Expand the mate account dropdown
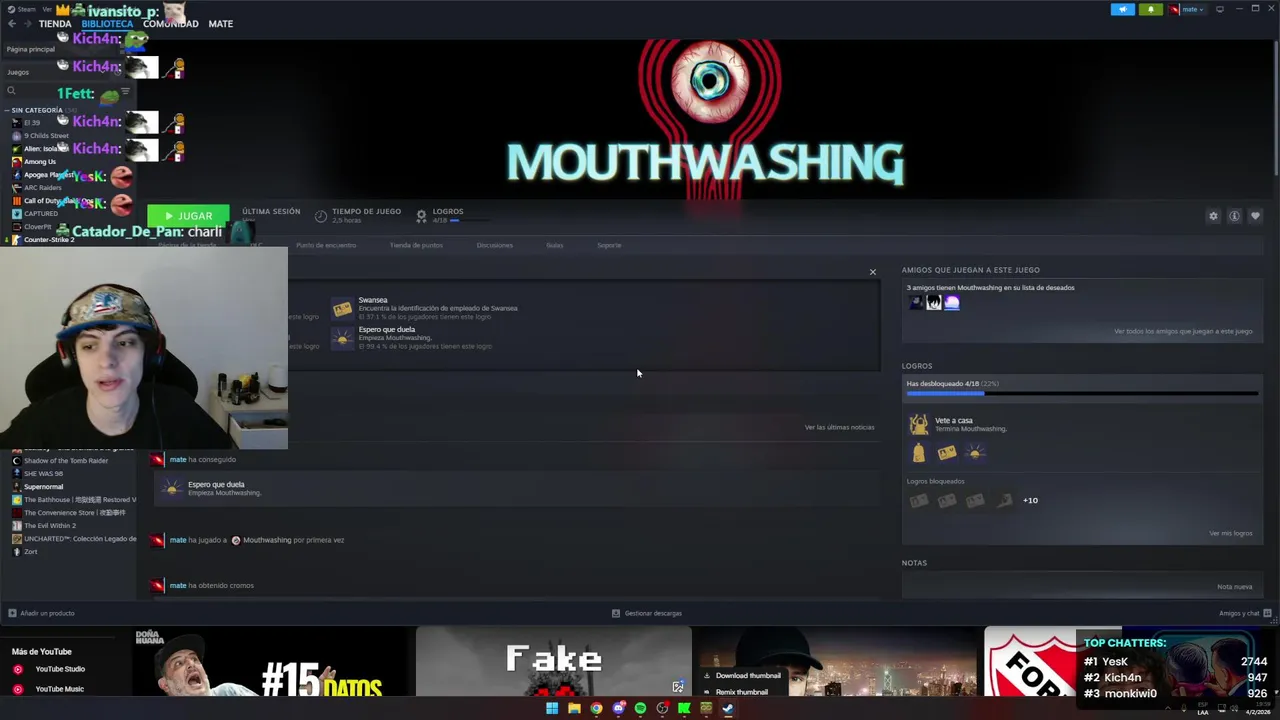Screen dimensions: 1280x720 1187,9
